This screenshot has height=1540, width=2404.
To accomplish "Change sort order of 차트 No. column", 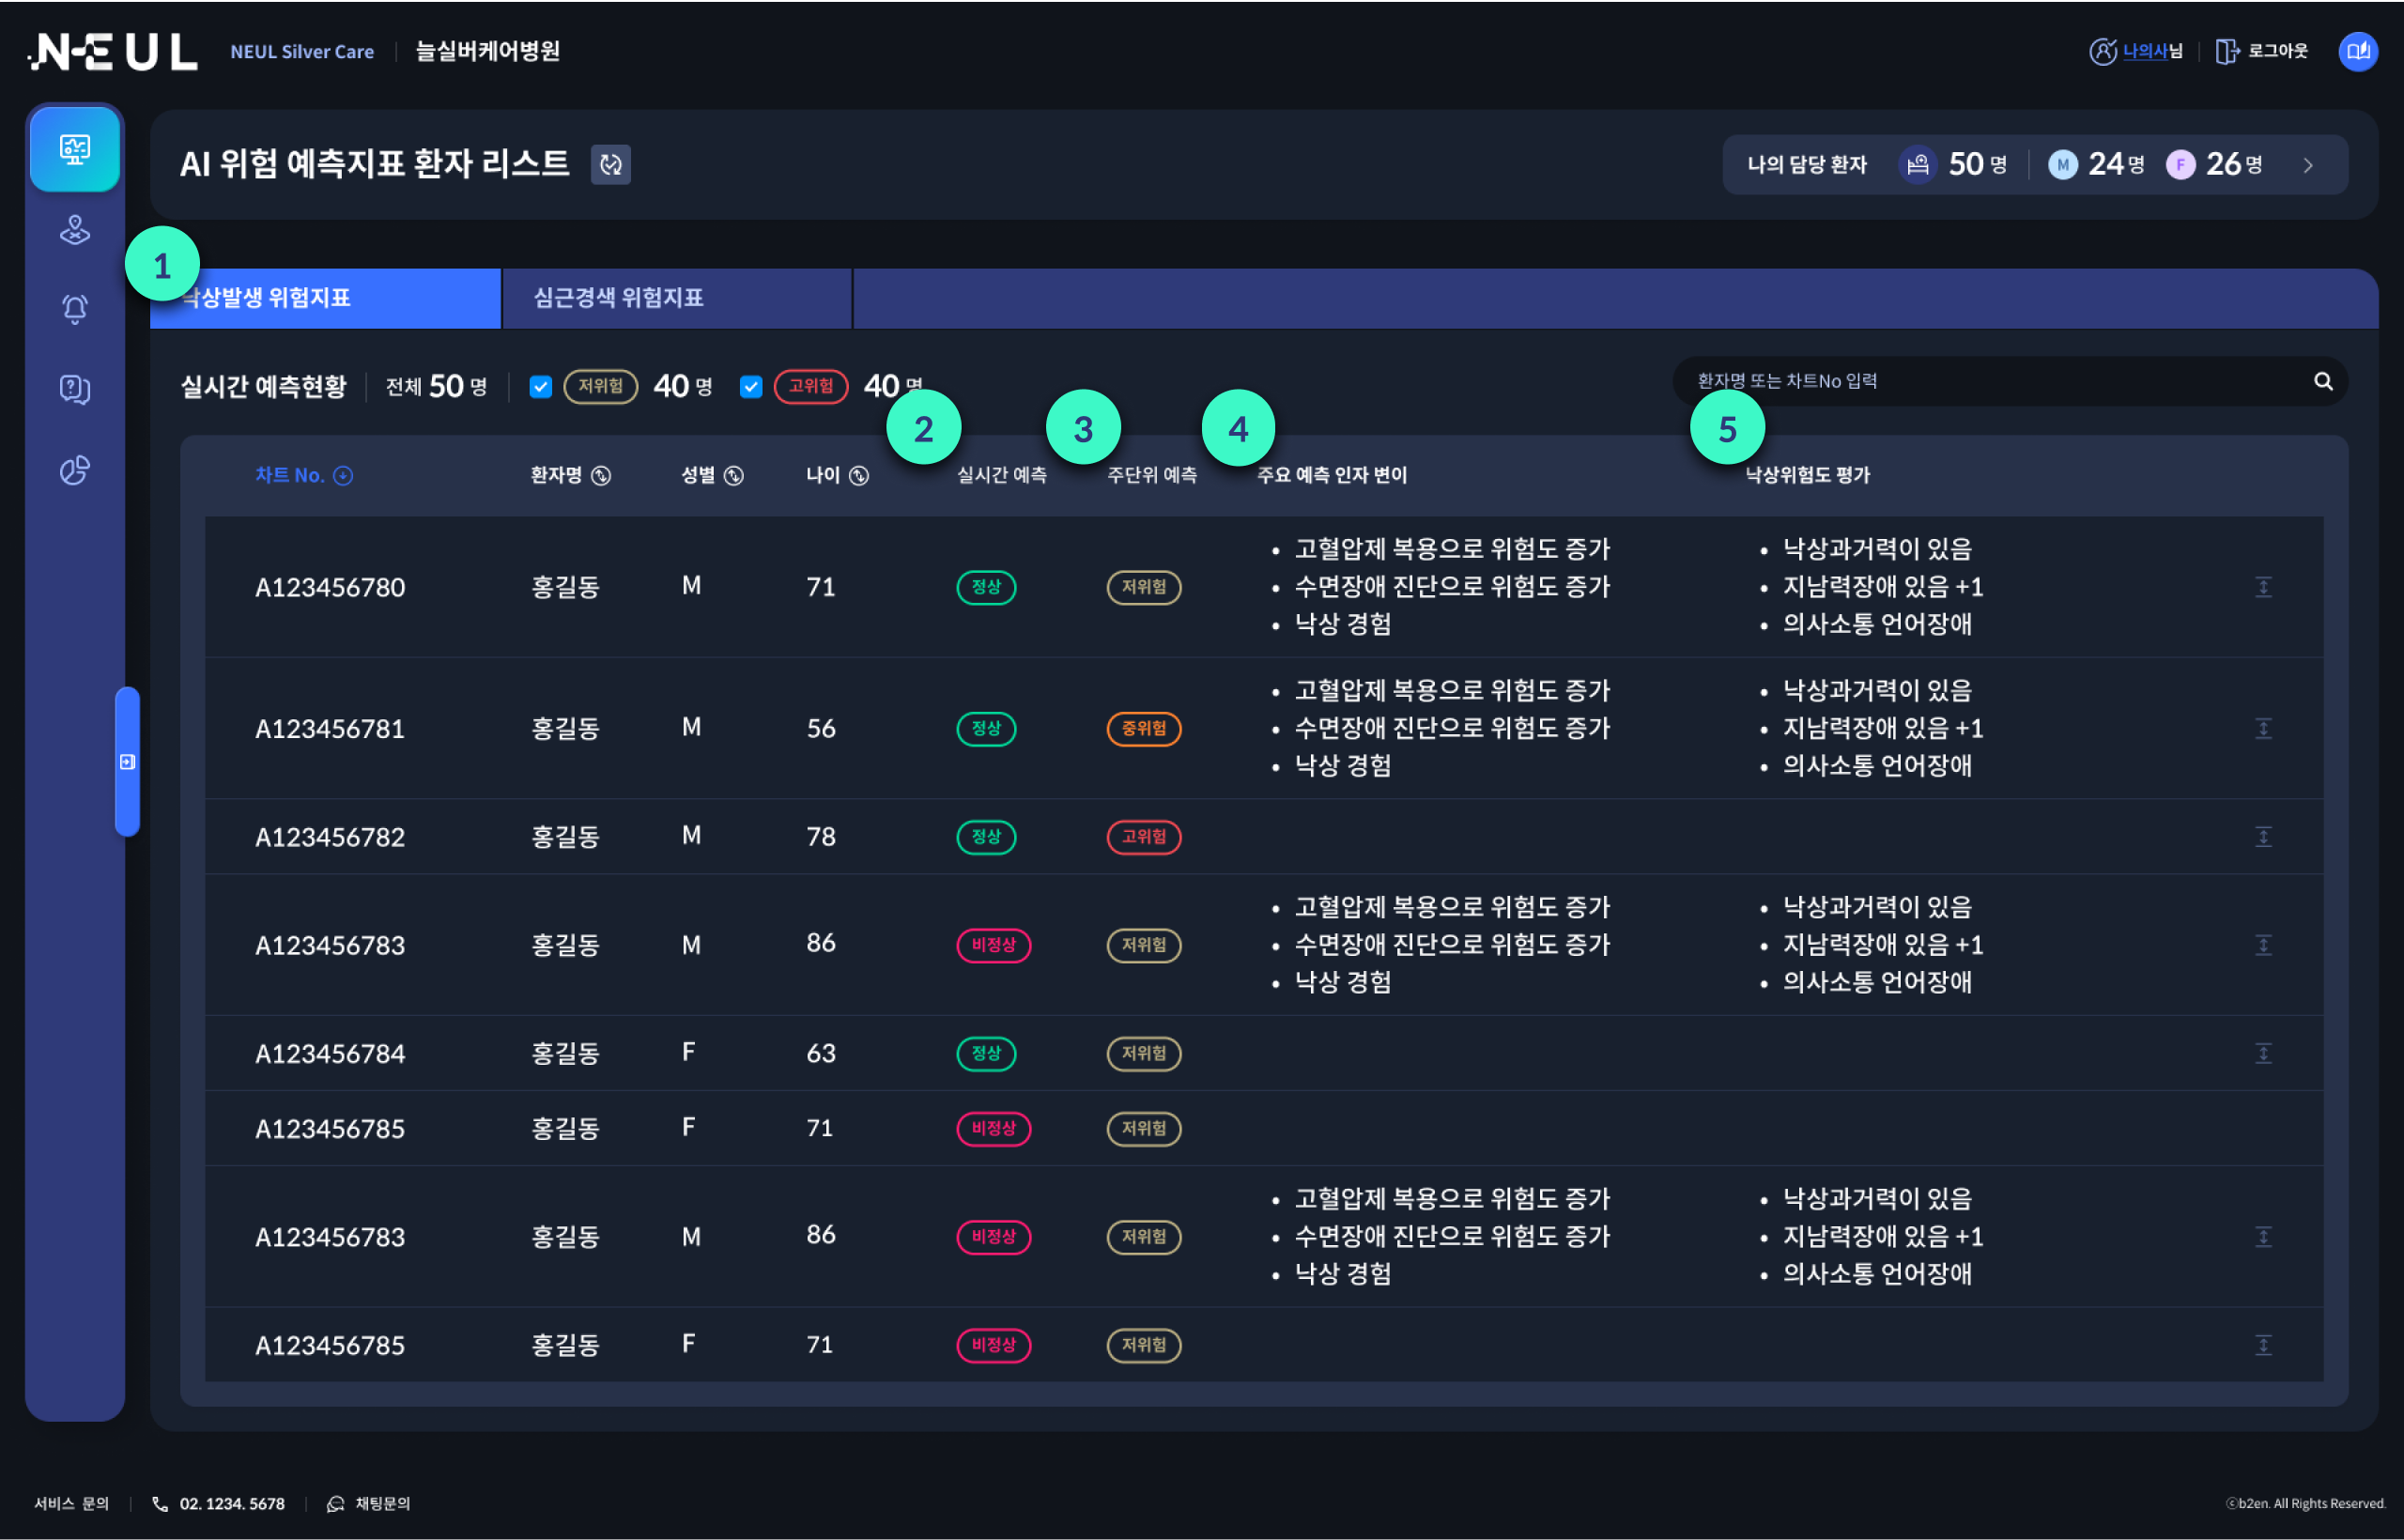I will click(x=344, y=475).
